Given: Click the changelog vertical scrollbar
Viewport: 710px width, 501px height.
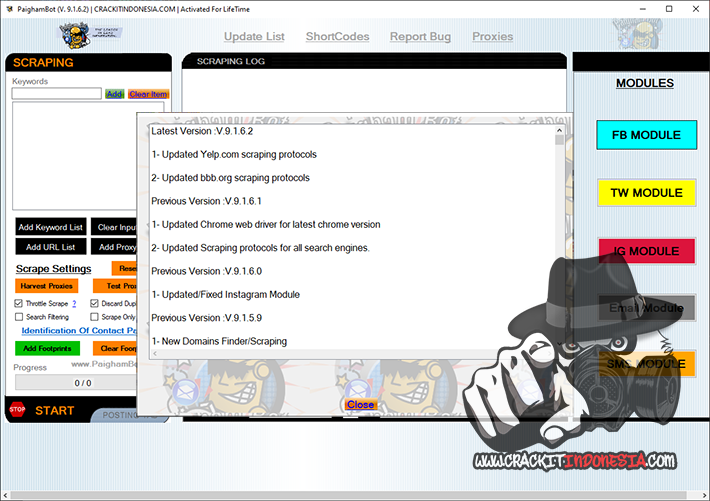Looking at the screenshot, I should coord(559,240).
